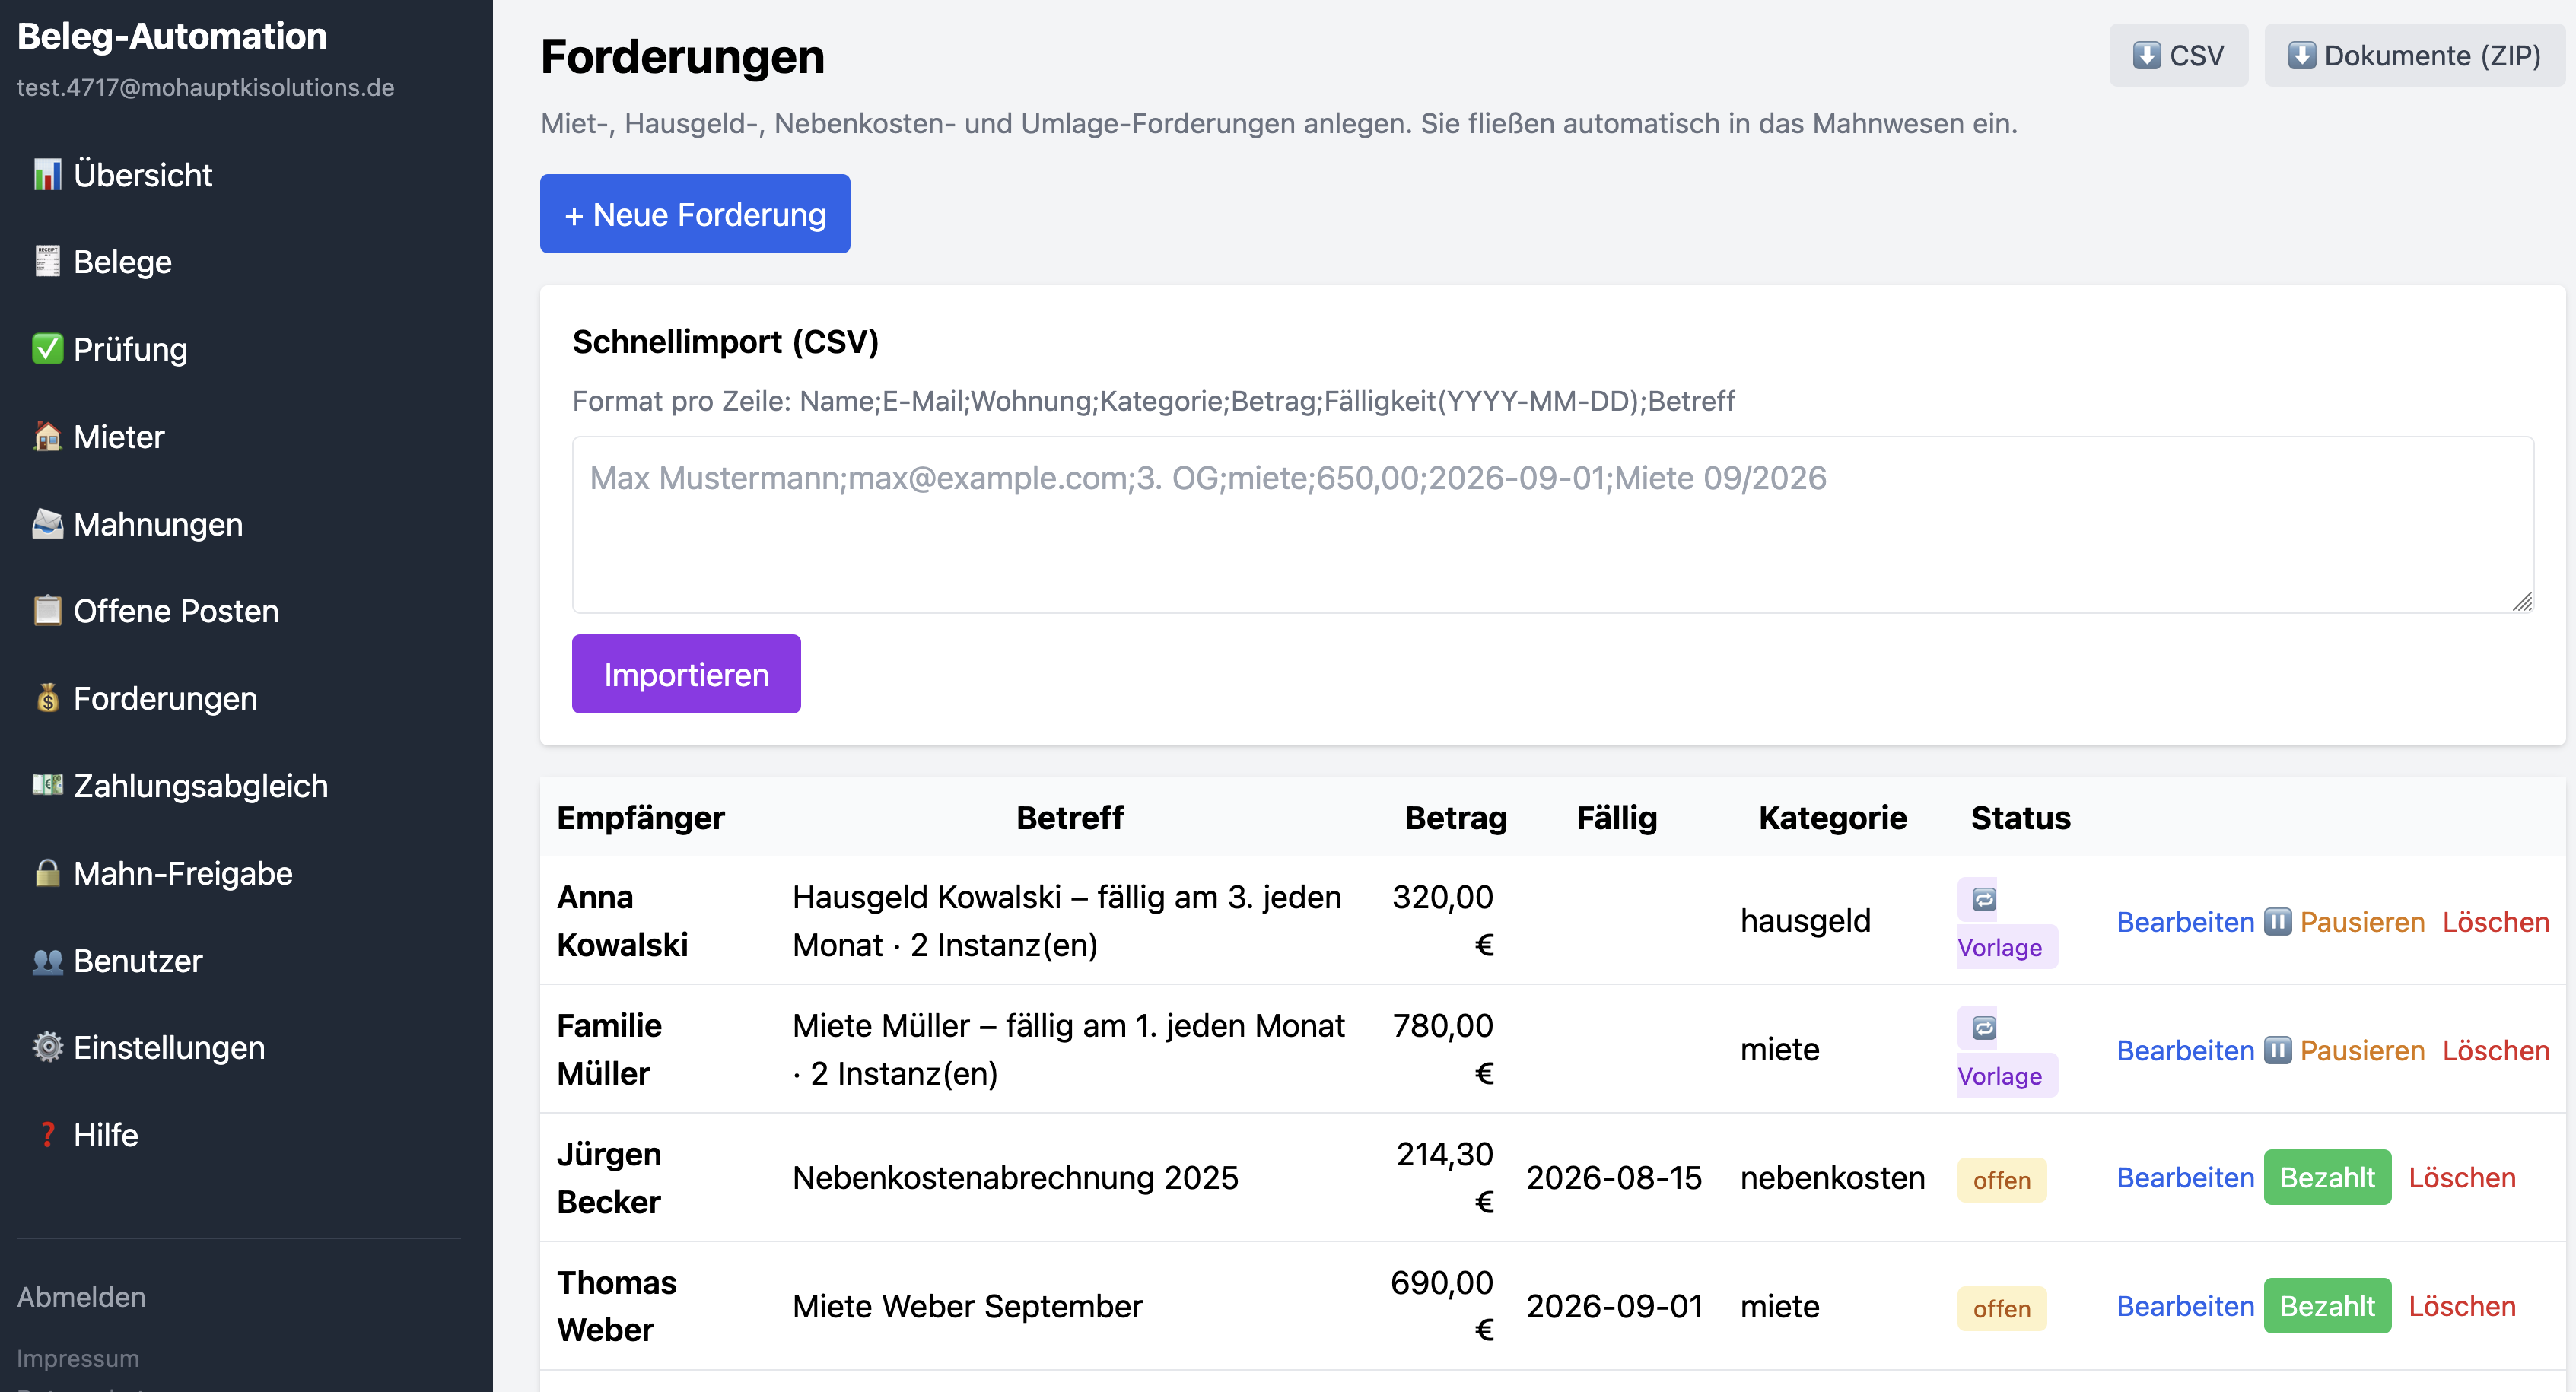The width and height of the screenshot is (2576, 1392).
Task: Click the Einstellungen gear icon
Action: (x=47, y=1047)
